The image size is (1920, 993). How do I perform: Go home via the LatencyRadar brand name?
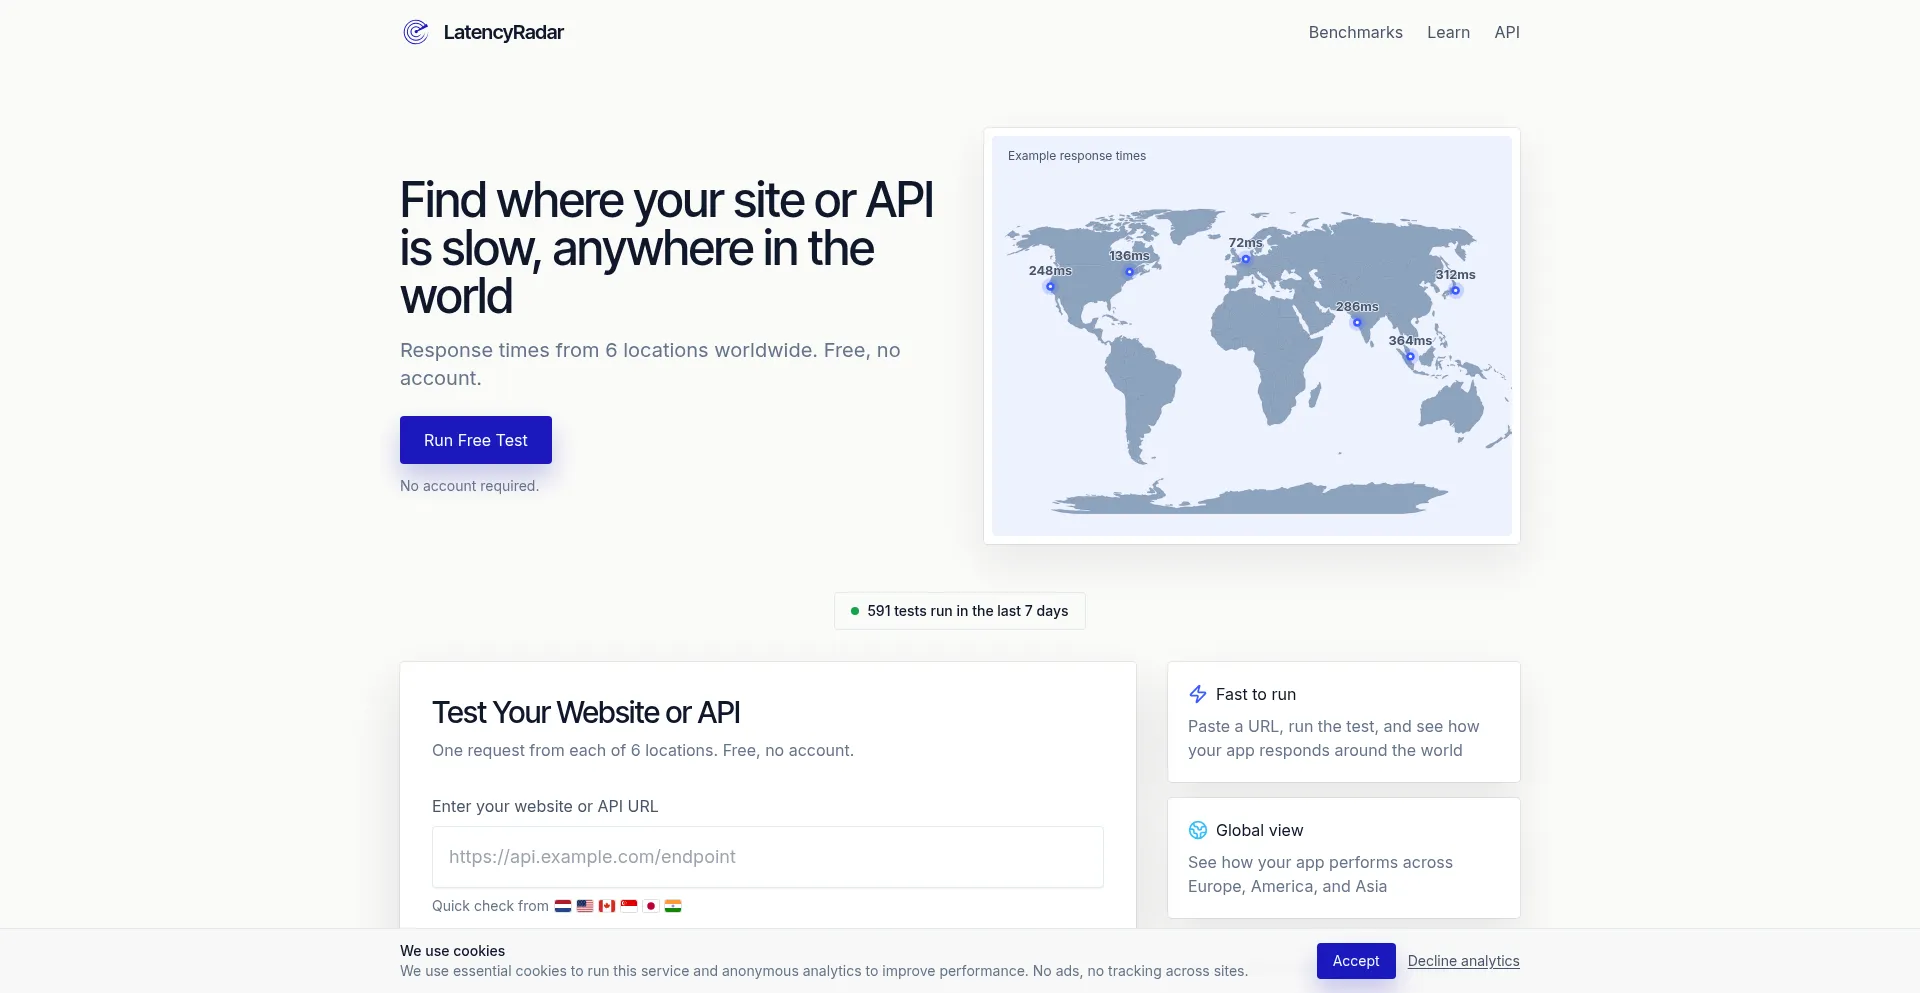point(503,32)
